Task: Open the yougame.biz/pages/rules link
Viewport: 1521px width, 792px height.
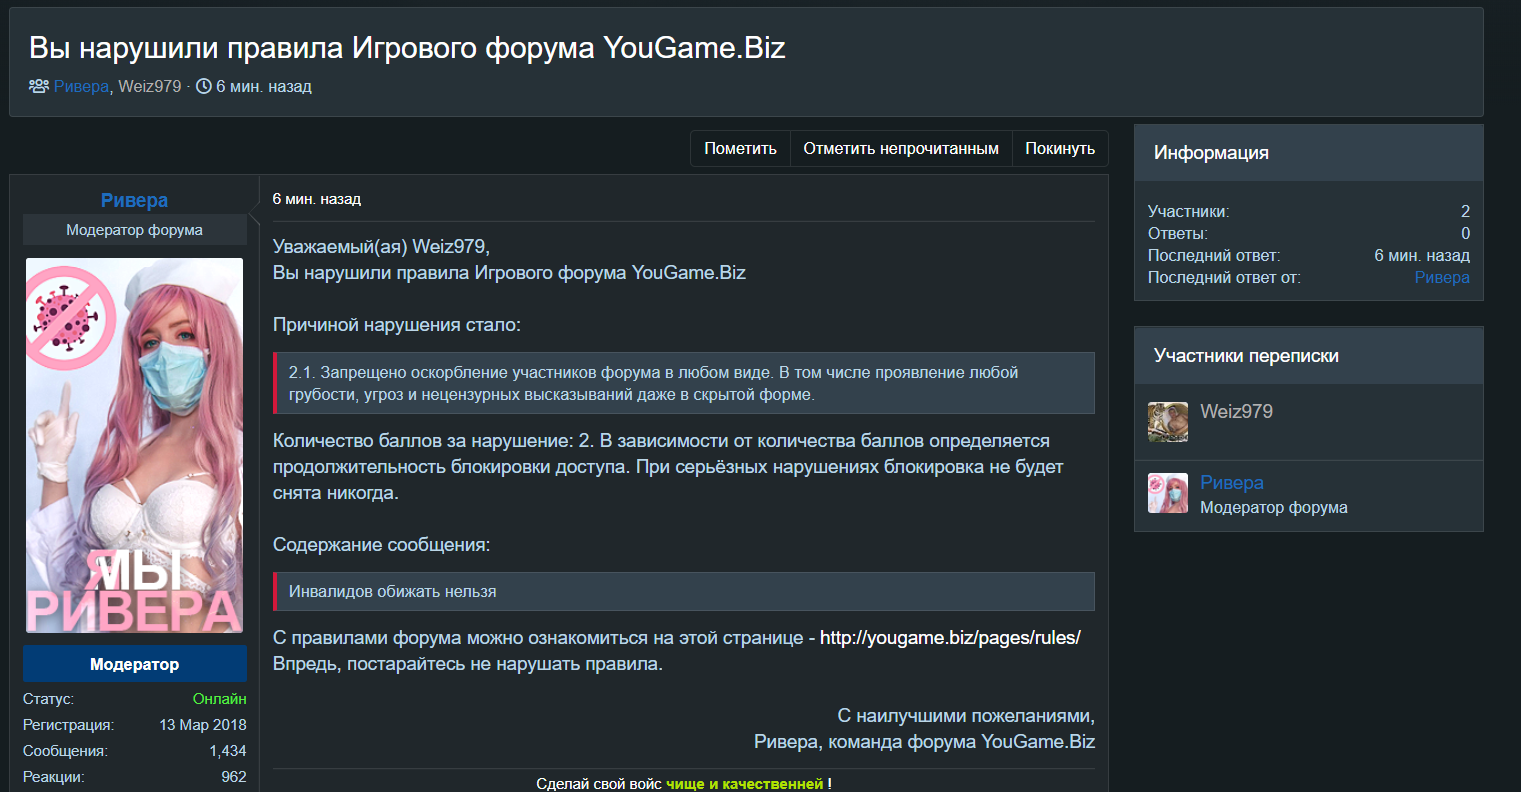Action: click(949, 637)
